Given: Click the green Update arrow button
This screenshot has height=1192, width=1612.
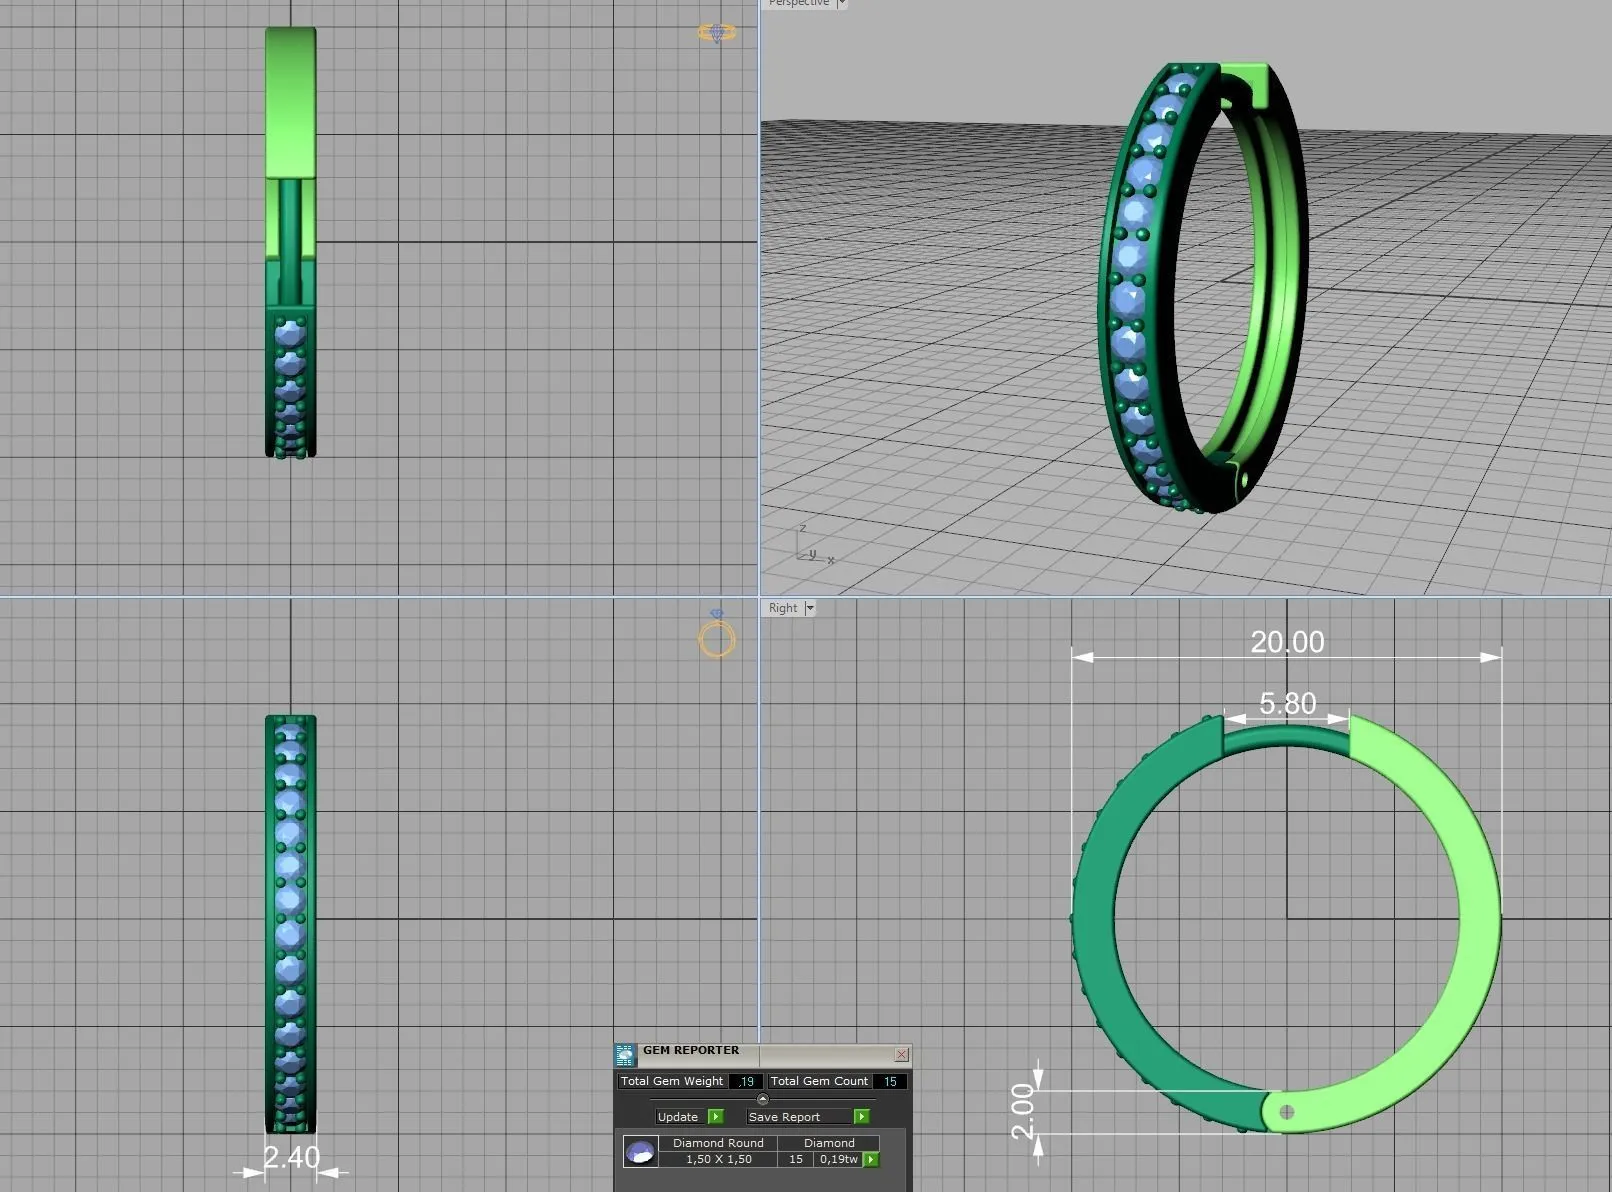Looking at the screenshot, I should pos(715,1116).
